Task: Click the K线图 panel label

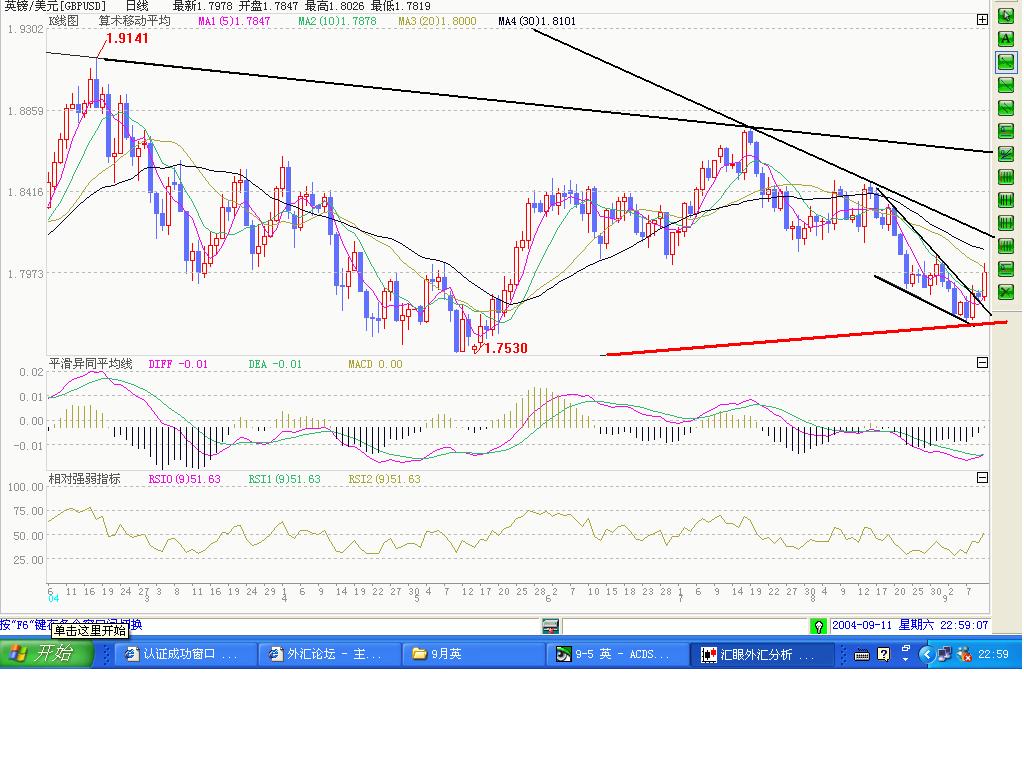Action: tap(64, 21)
